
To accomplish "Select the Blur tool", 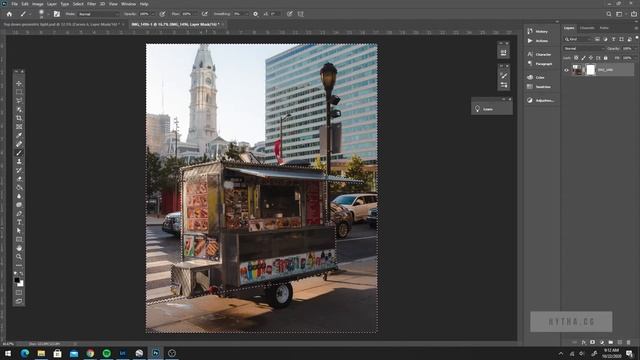I will [19, 196].
